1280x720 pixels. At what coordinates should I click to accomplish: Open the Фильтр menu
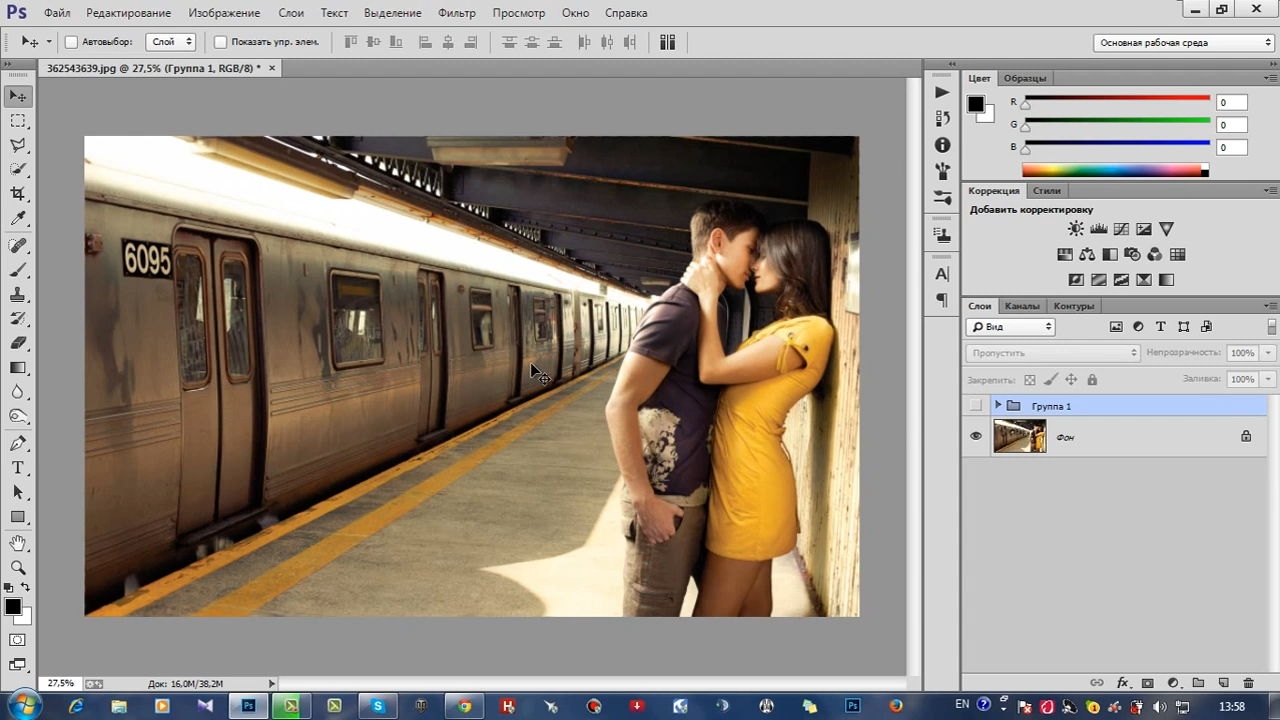457,13
